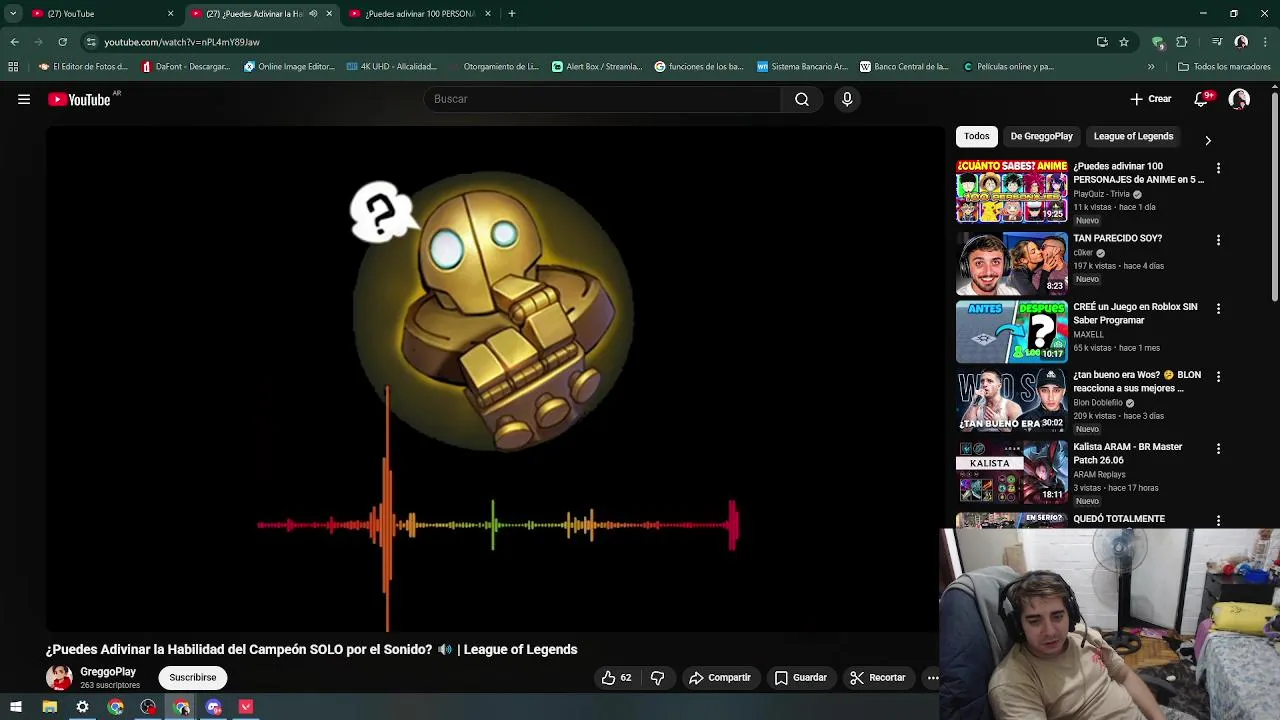Viewport: 1280px width, 720px height.
Task: Open options for TAN PARECIDO SOY video
Action: point(1218,240)
